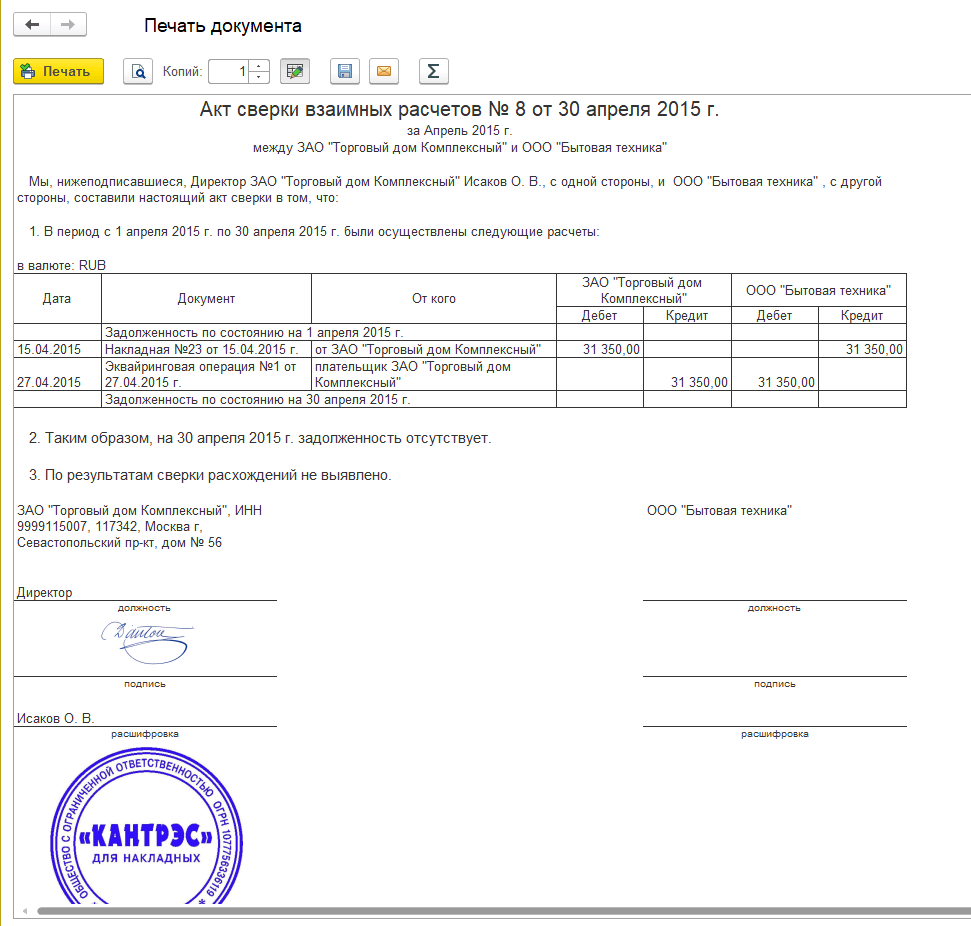
Task: Click the name "Исаков О. В." above расшифровка
Action: pyautogui.click(x=55, y=719)
